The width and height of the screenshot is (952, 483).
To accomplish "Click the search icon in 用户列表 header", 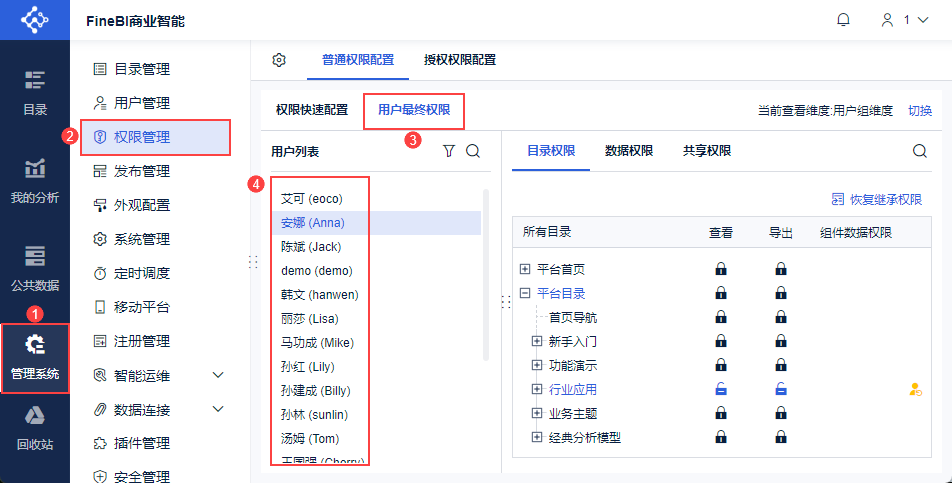I will tap(473, 151).
